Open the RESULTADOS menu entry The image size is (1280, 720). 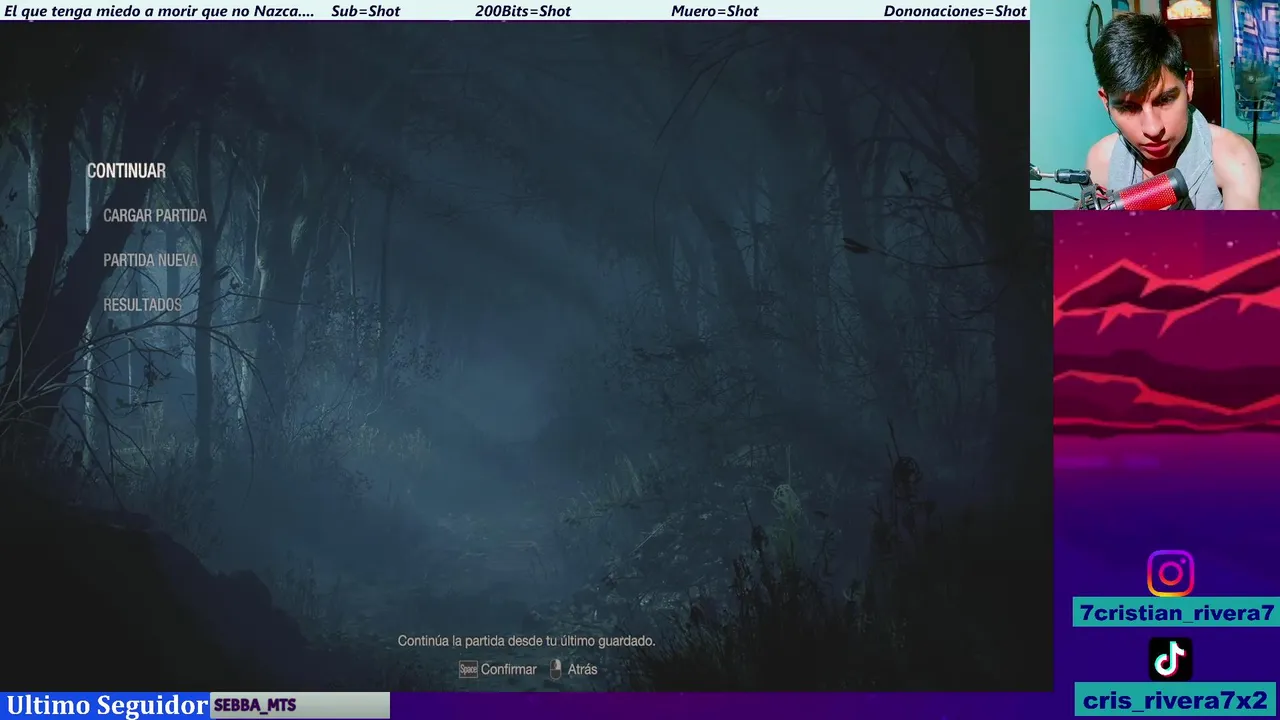[143, 305]
